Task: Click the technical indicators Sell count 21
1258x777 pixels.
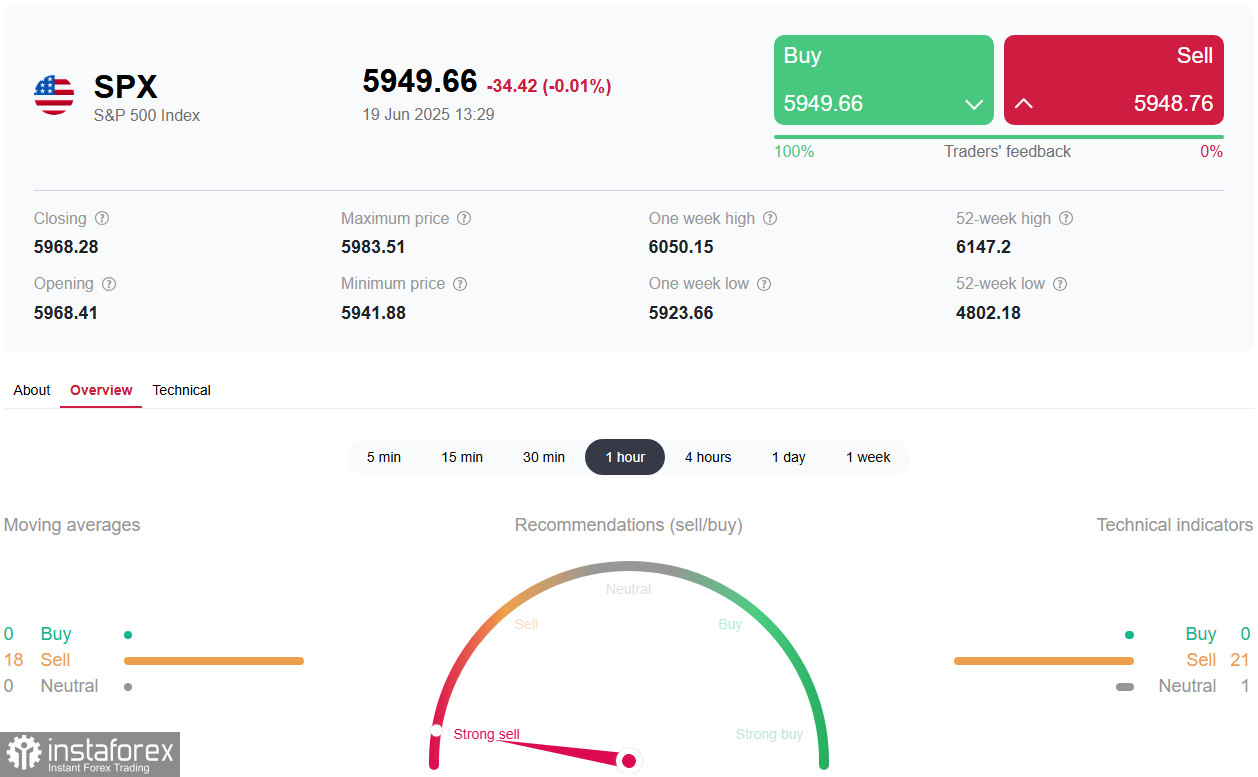Action: click(1240, 660)
